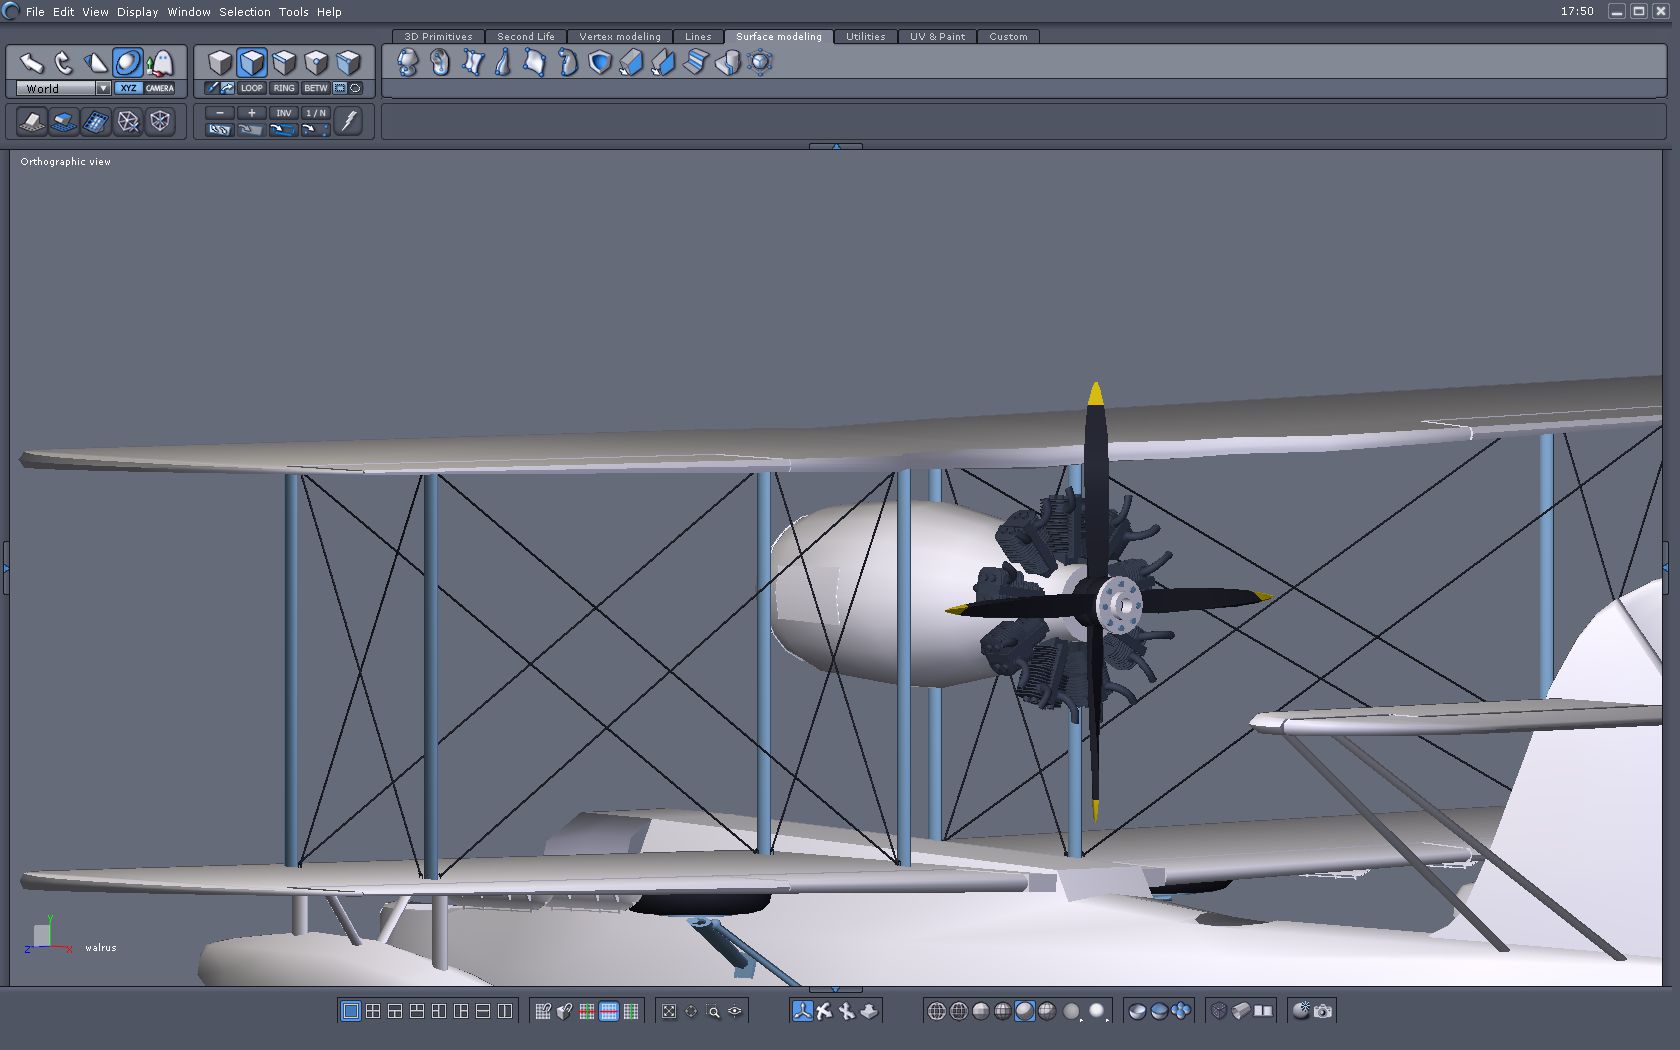Image resolution: width=1680 pixels, height=1050 pixels.
Task: Shrink selection with minus button
Action: click(x=220, y=113)
